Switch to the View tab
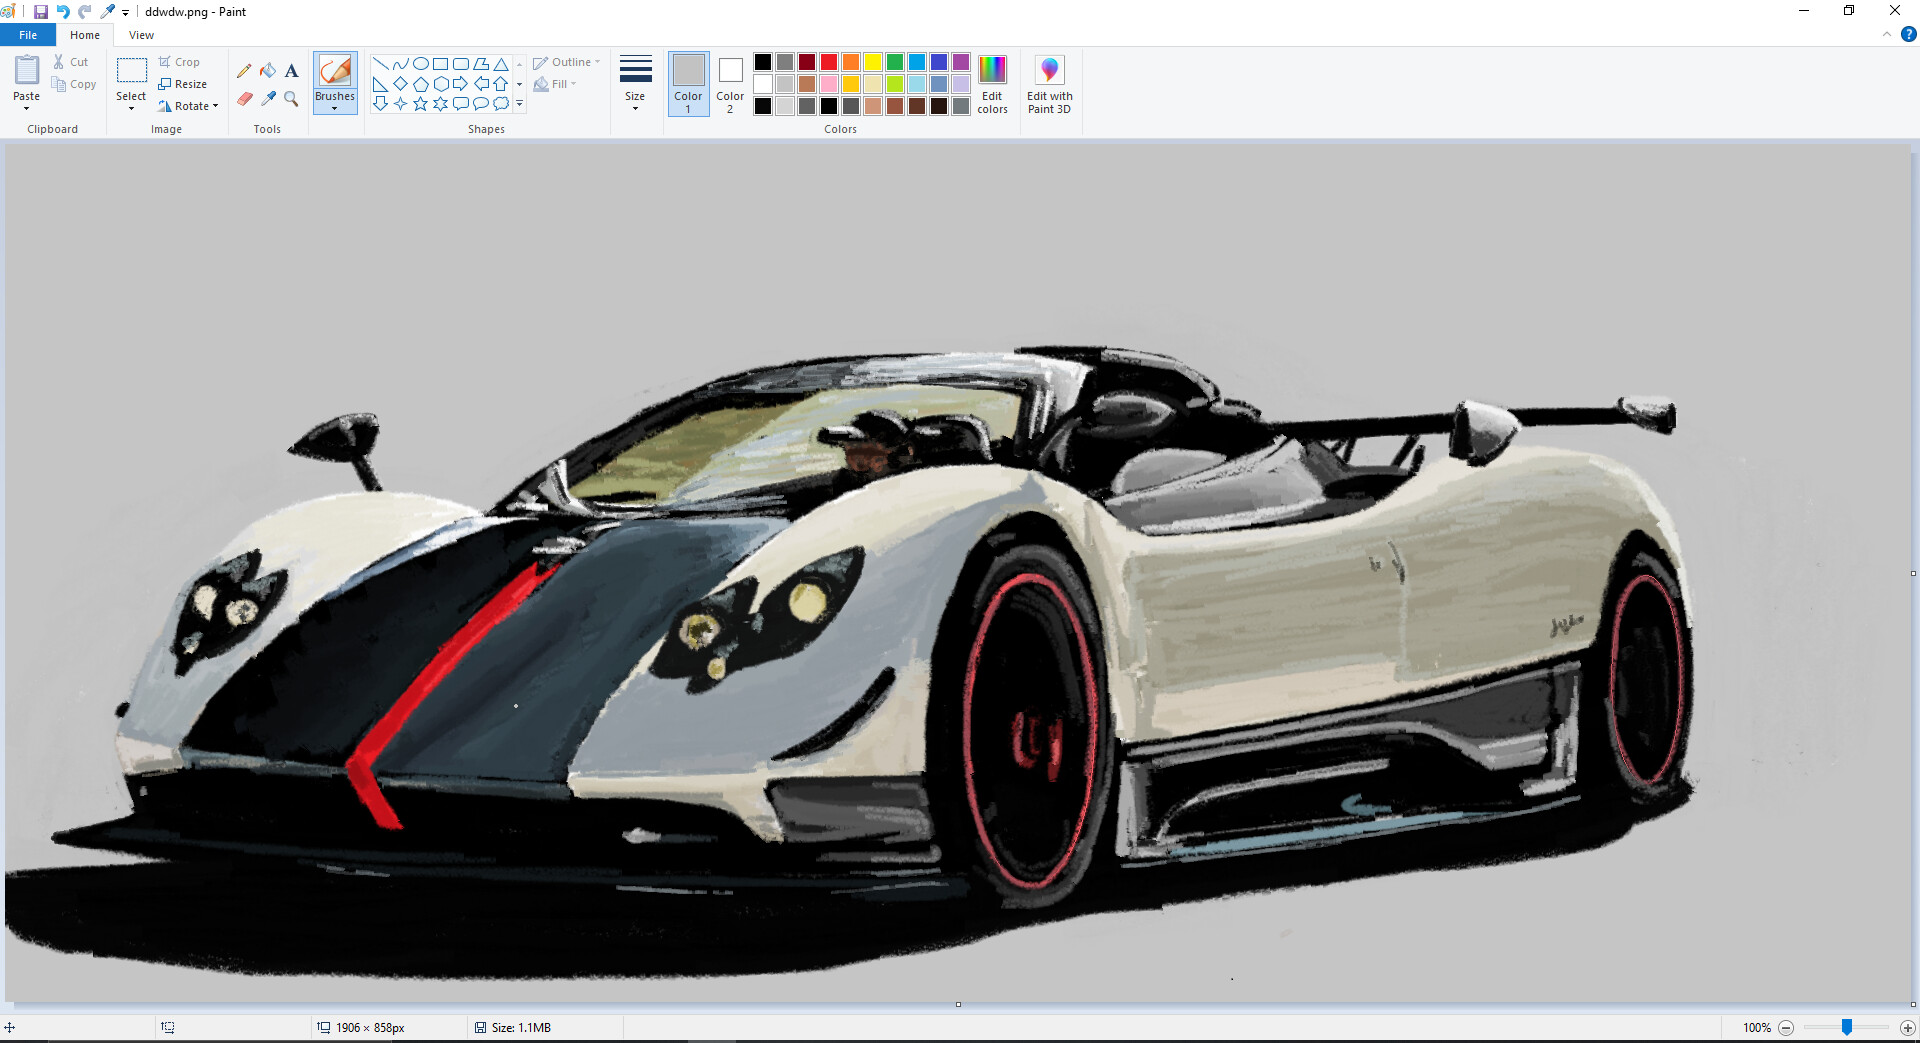 pos(141,34)
